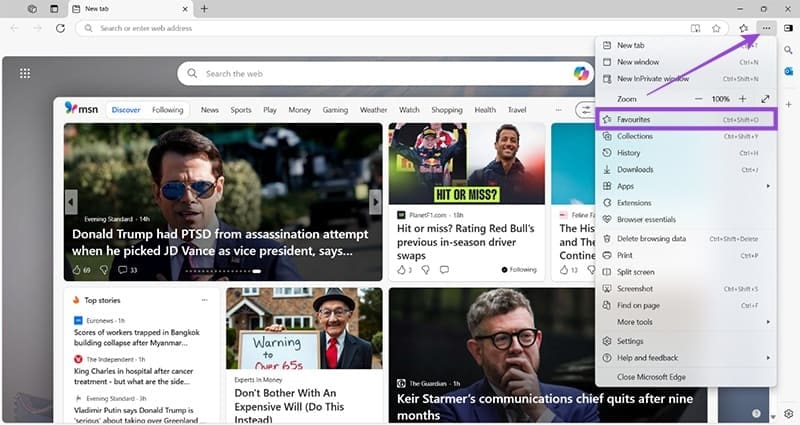
Task: Like the Red Bull driver swaps article
Action: click(401, 269)
